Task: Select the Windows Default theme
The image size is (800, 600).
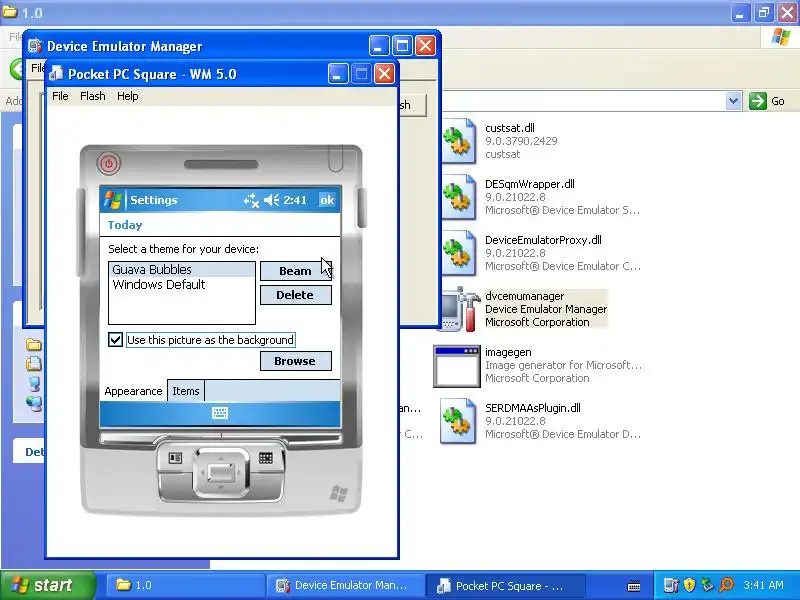Action: pyautogui.click(x=182, y=284)
